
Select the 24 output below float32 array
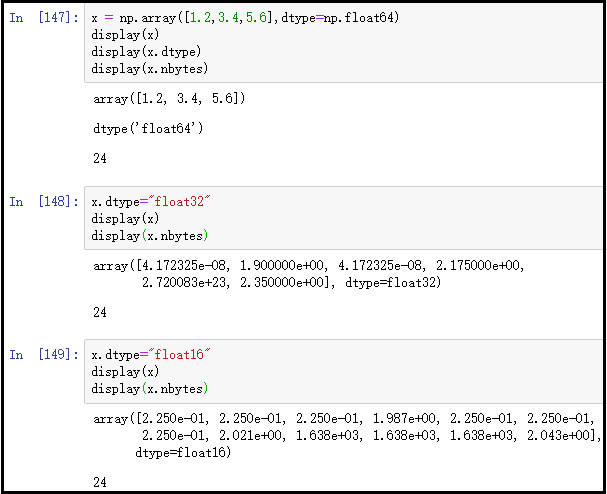pos(100,312)
